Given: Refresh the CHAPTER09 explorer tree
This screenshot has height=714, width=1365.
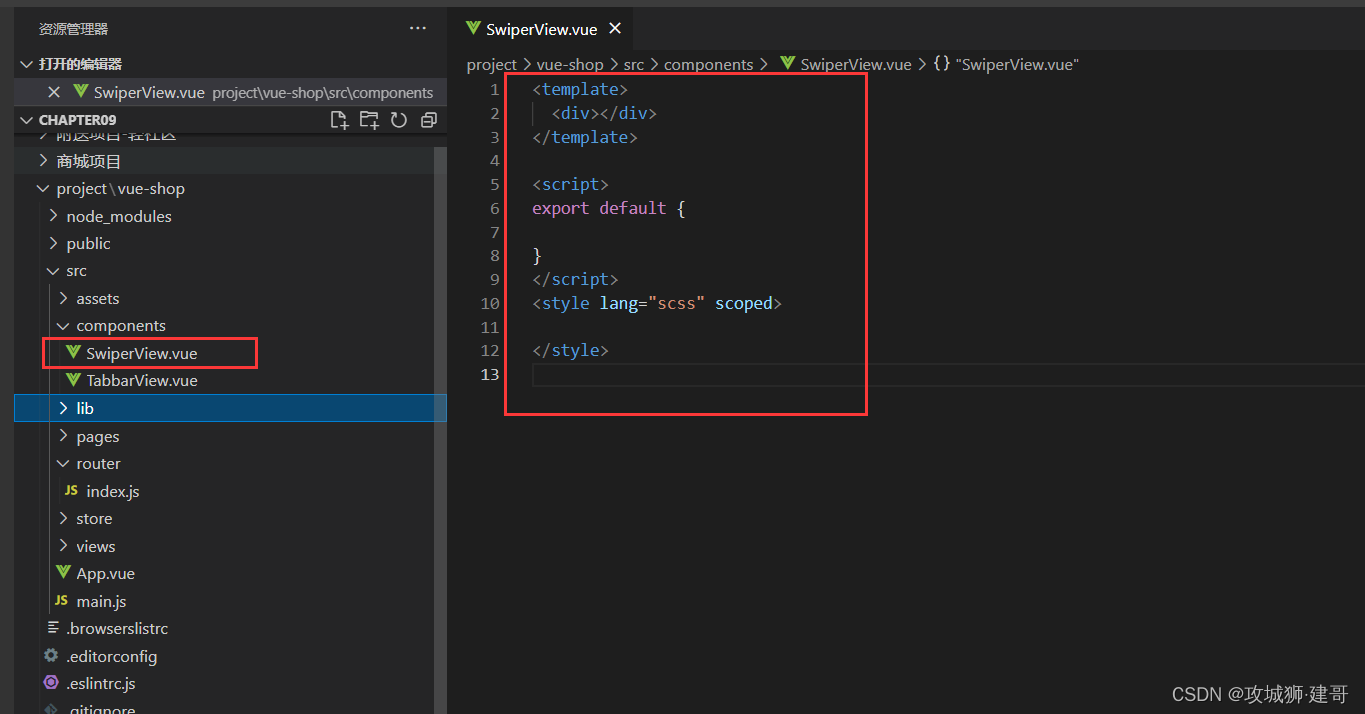Looking at the screenshot, I should click(398, 120).
